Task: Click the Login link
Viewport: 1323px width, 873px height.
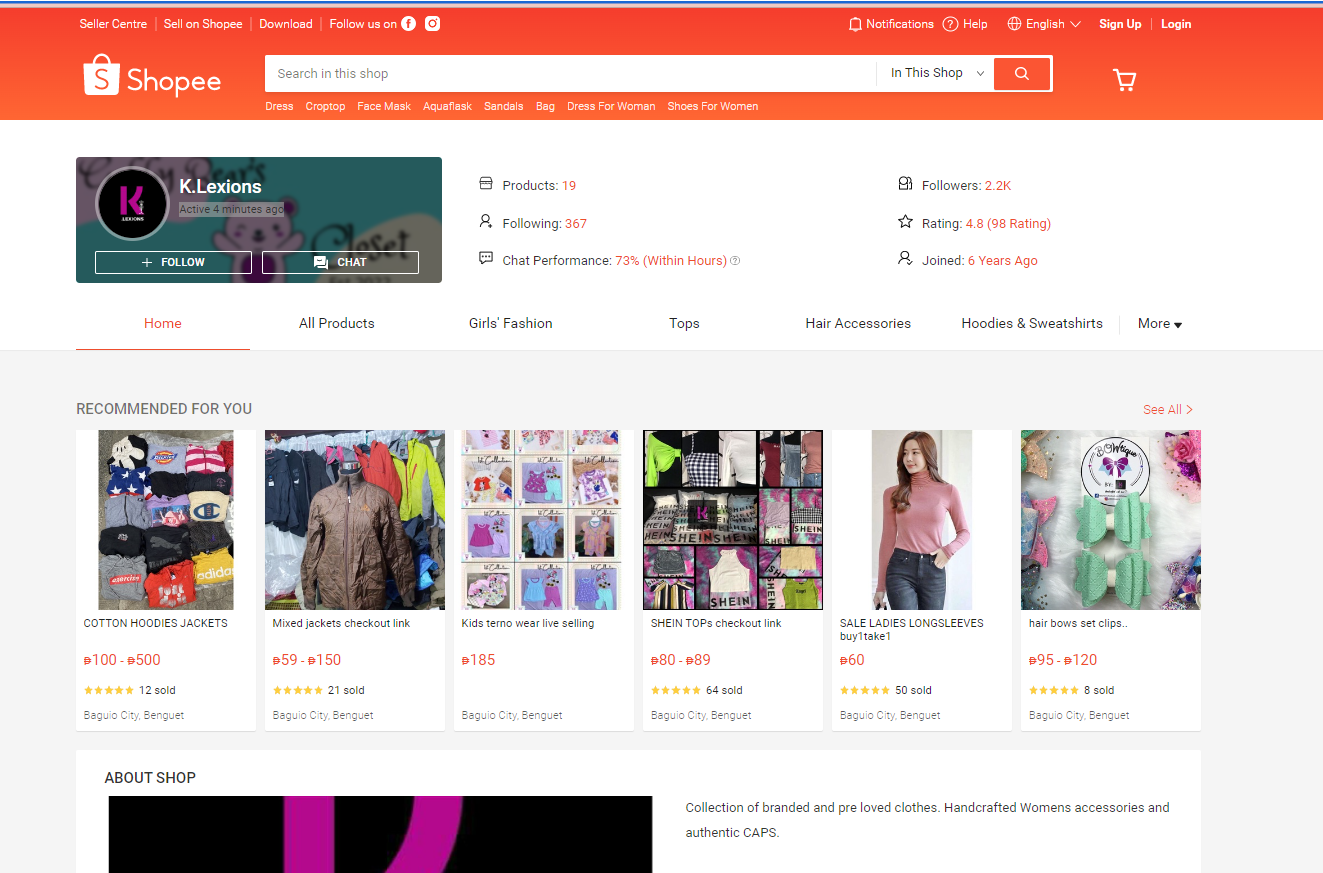Action: (1176, 24)
